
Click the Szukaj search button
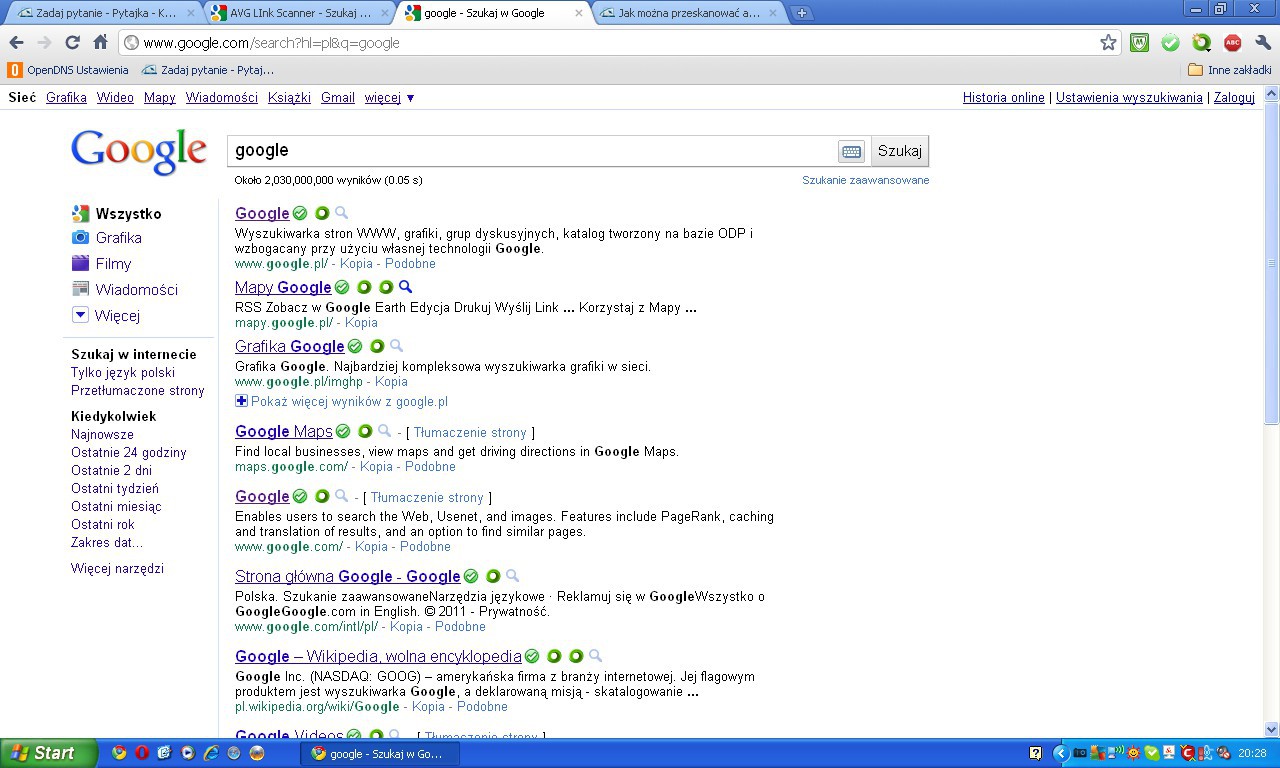[900, 151]
